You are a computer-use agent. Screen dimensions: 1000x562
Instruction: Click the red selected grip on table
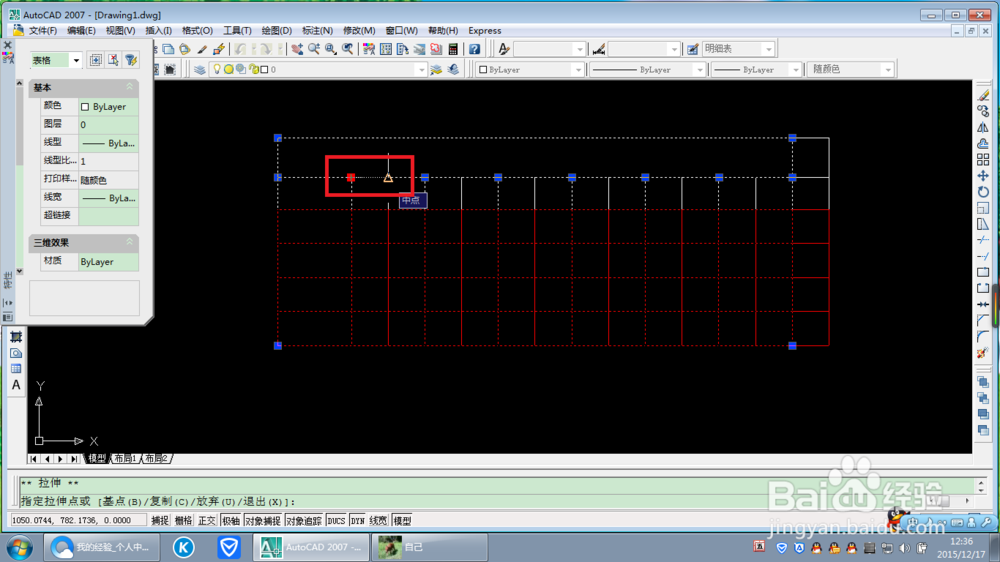(x=351, y=177)
